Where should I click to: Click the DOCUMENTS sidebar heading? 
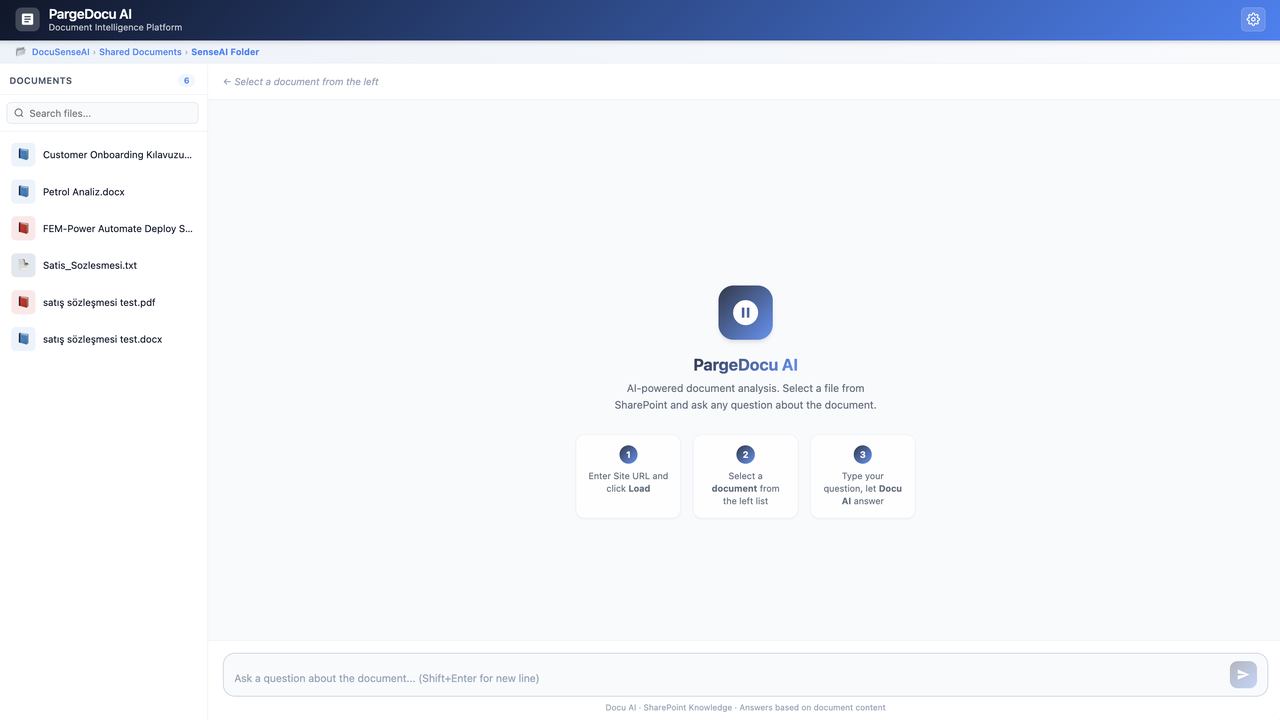(x=41, y=81)
